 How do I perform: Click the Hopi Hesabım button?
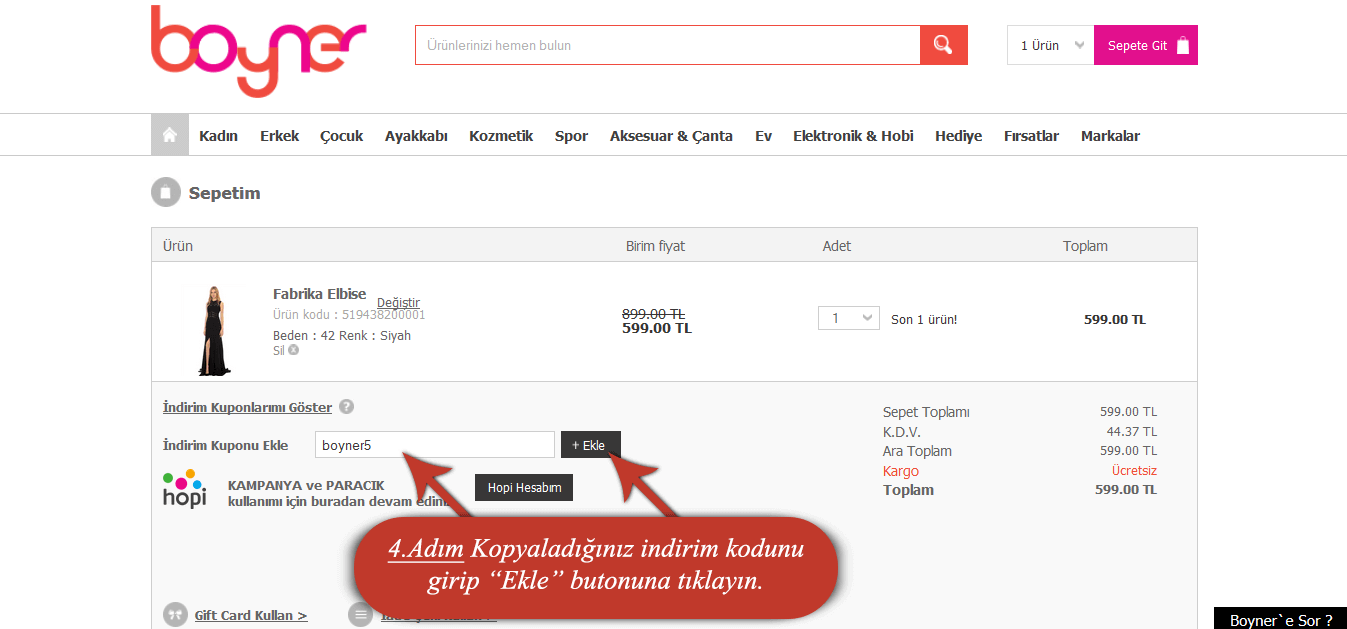[x=524, y=488]
